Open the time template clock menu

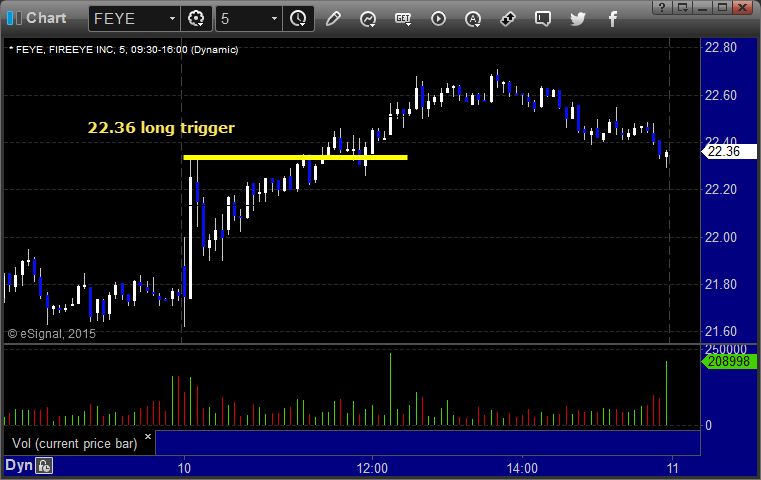(x=298, y=19)
